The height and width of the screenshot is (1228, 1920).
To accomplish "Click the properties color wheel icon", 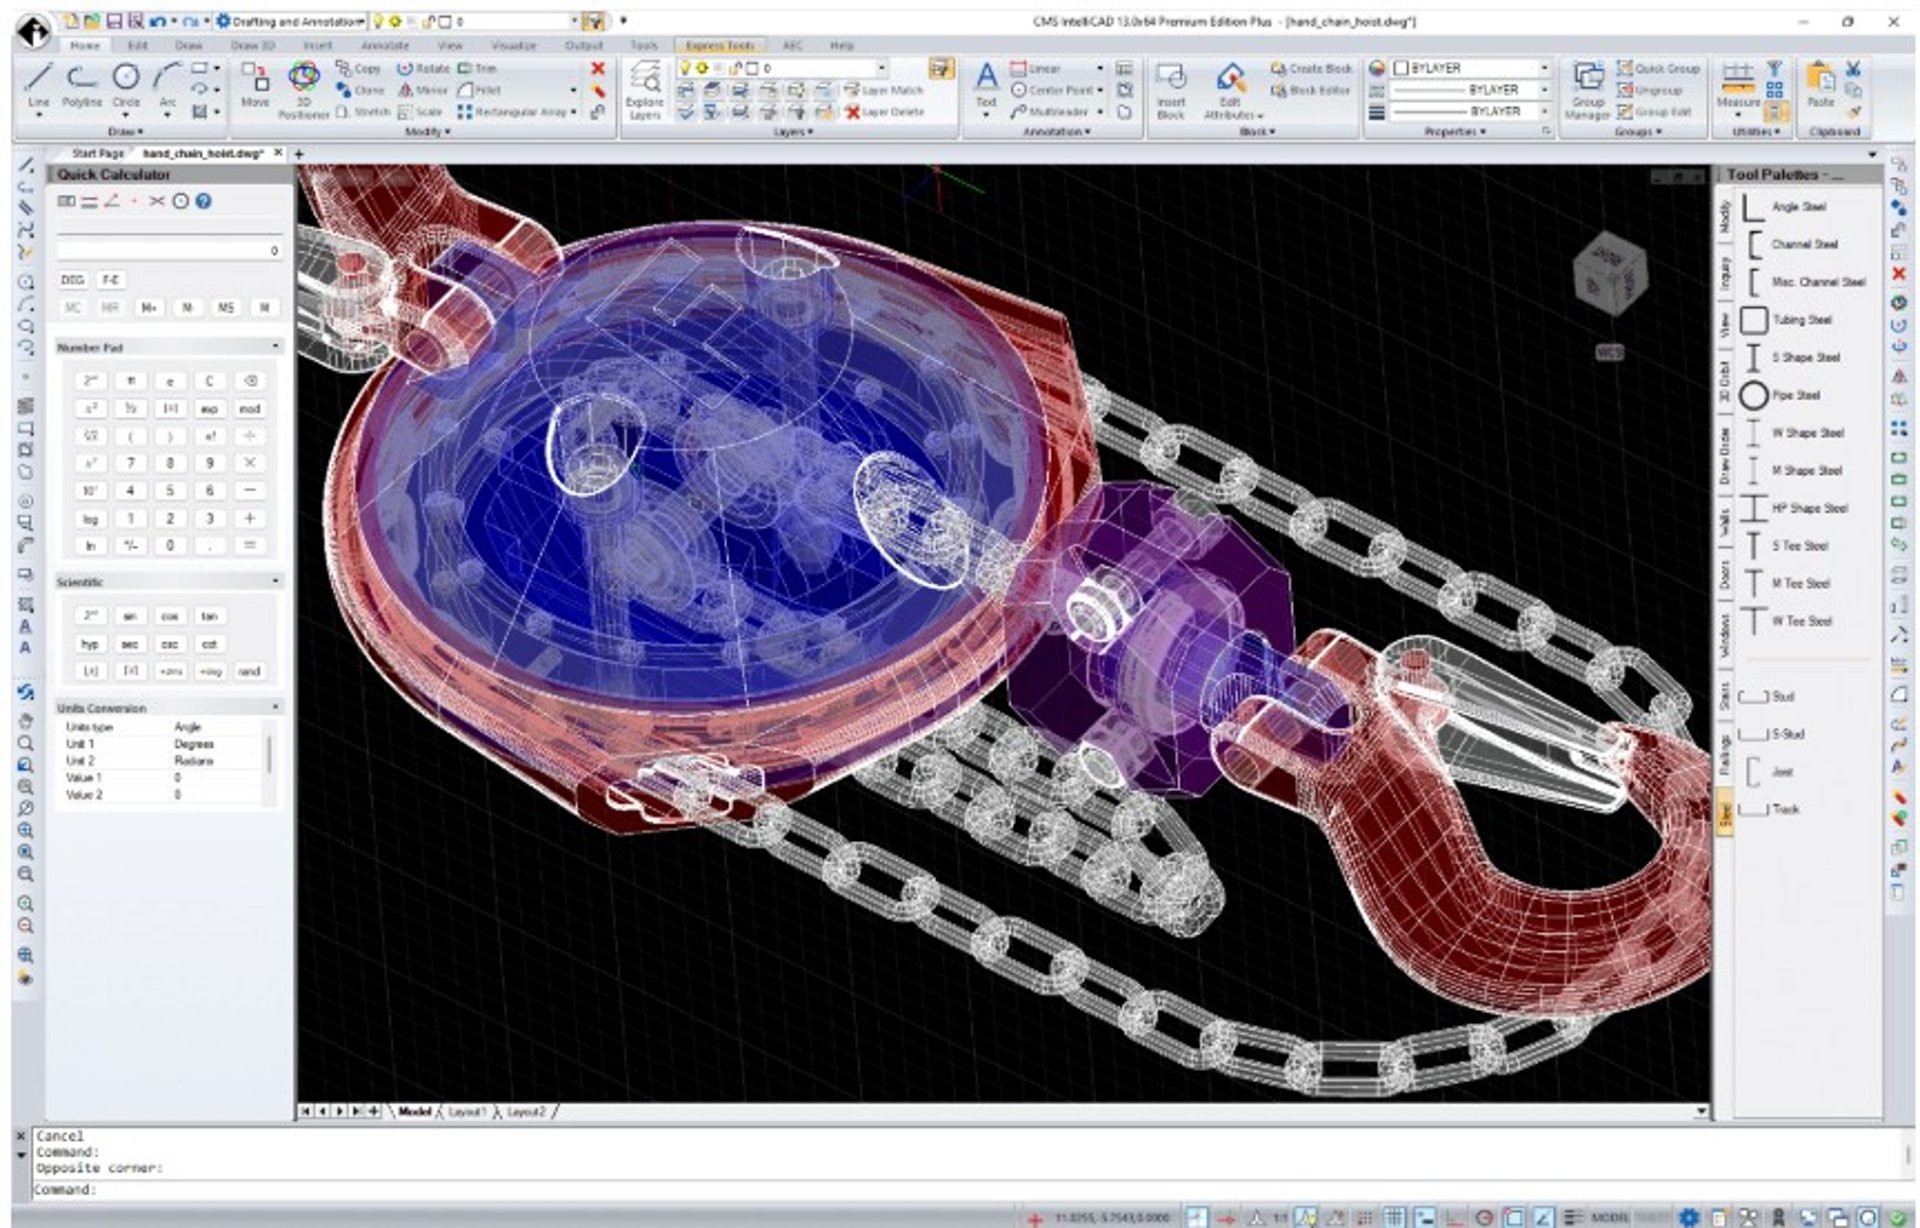I will click(1377, 68).
